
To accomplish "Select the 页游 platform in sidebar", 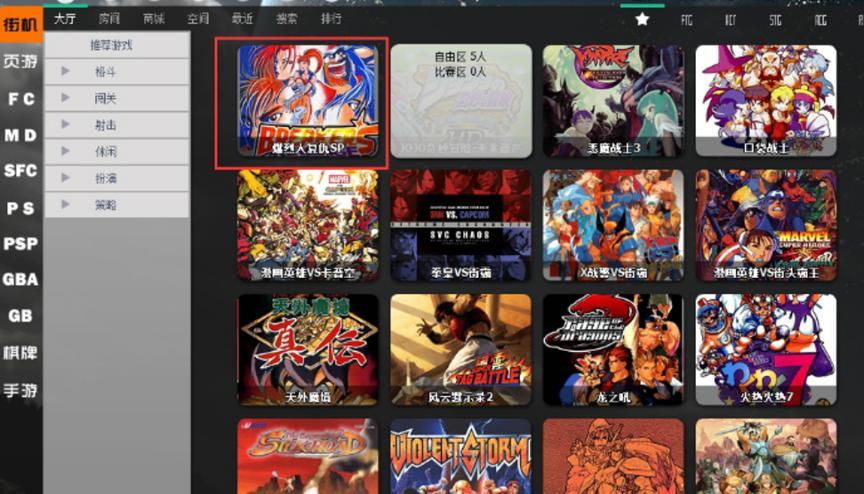I will point(20,61).
